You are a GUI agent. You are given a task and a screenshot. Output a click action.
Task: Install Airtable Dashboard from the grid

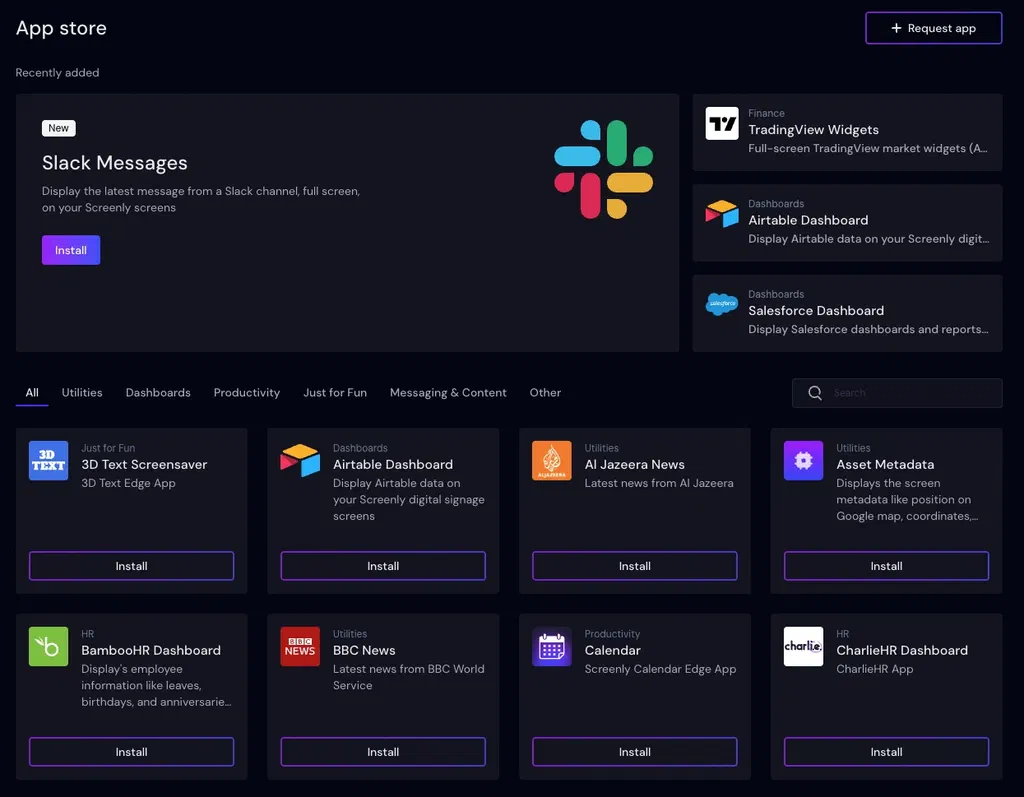tap(383, 566)
